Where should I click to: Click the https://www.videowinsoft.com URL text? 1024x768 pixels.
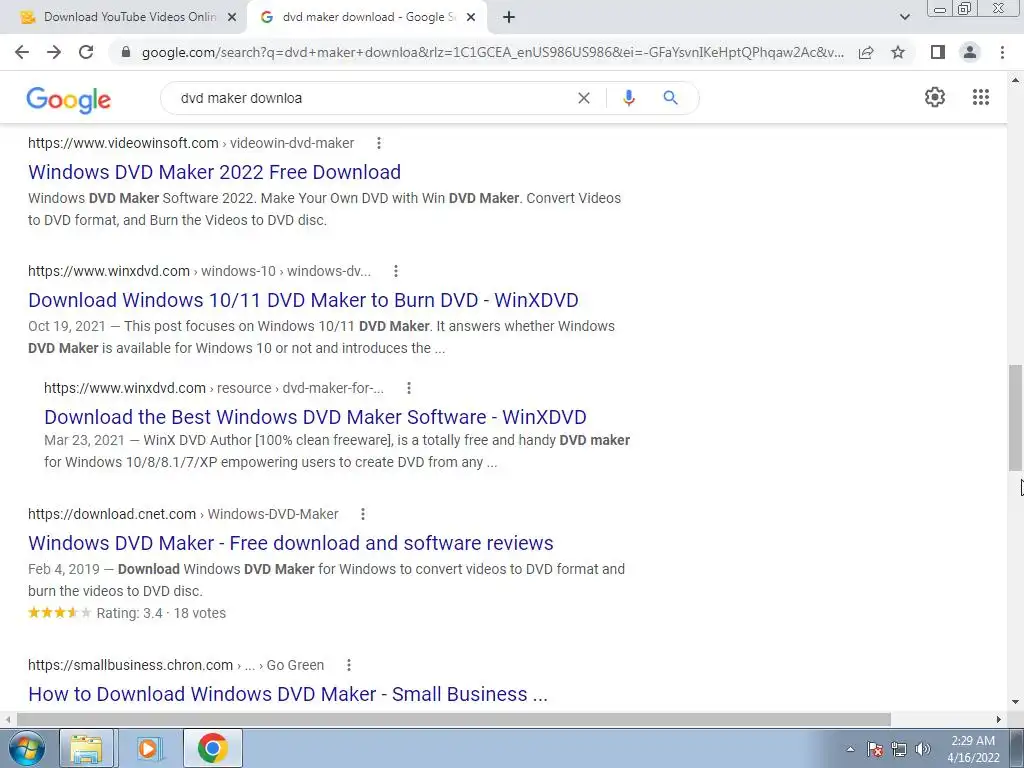point(123,143)
